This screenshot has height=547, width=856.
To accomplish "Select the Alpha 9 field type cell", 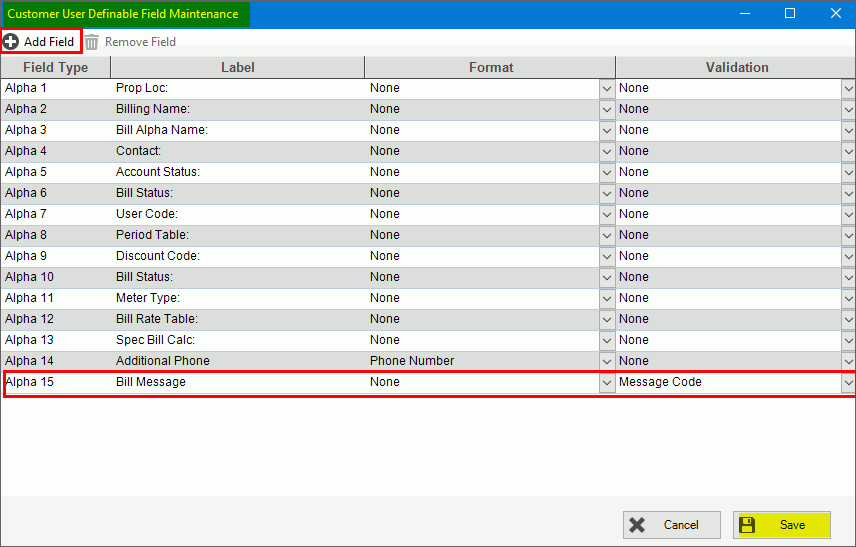I will 55,256.
